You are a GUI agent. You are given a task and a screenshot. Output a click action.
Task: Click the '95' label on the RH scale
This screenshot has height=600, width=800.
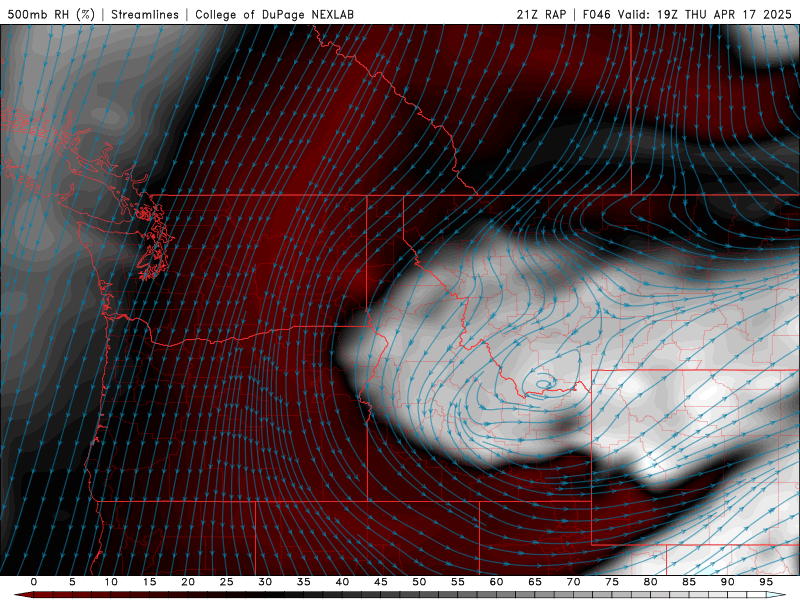[x=766, y=582]
